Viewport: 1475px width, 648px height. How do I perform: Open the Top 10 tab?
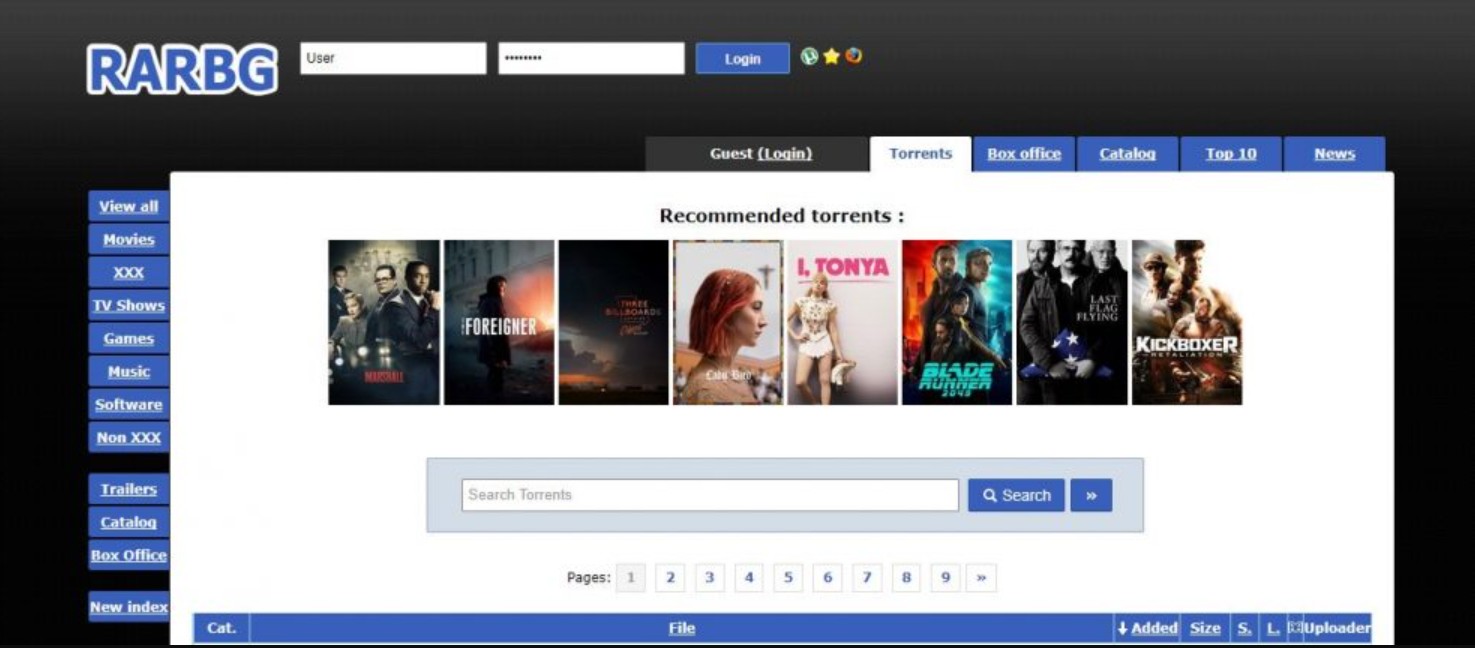pos(1231,154)
